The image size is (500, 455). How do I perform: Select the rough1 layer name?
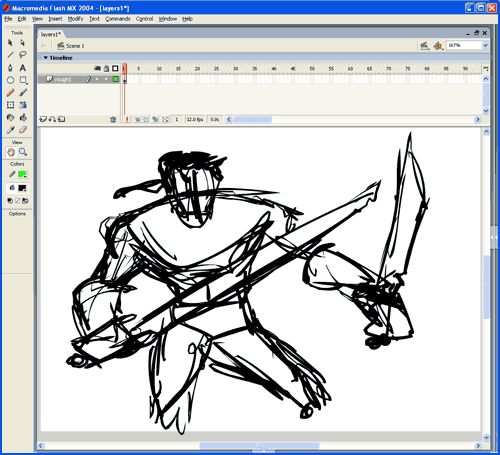pos(63,79)
